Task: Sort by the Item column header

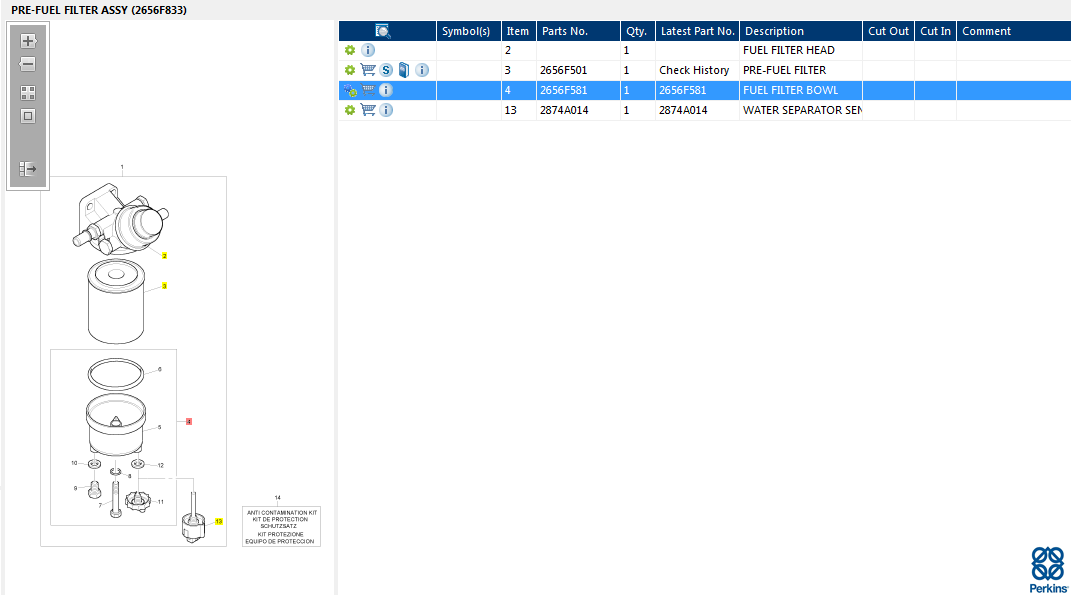Action: point(518,31)
